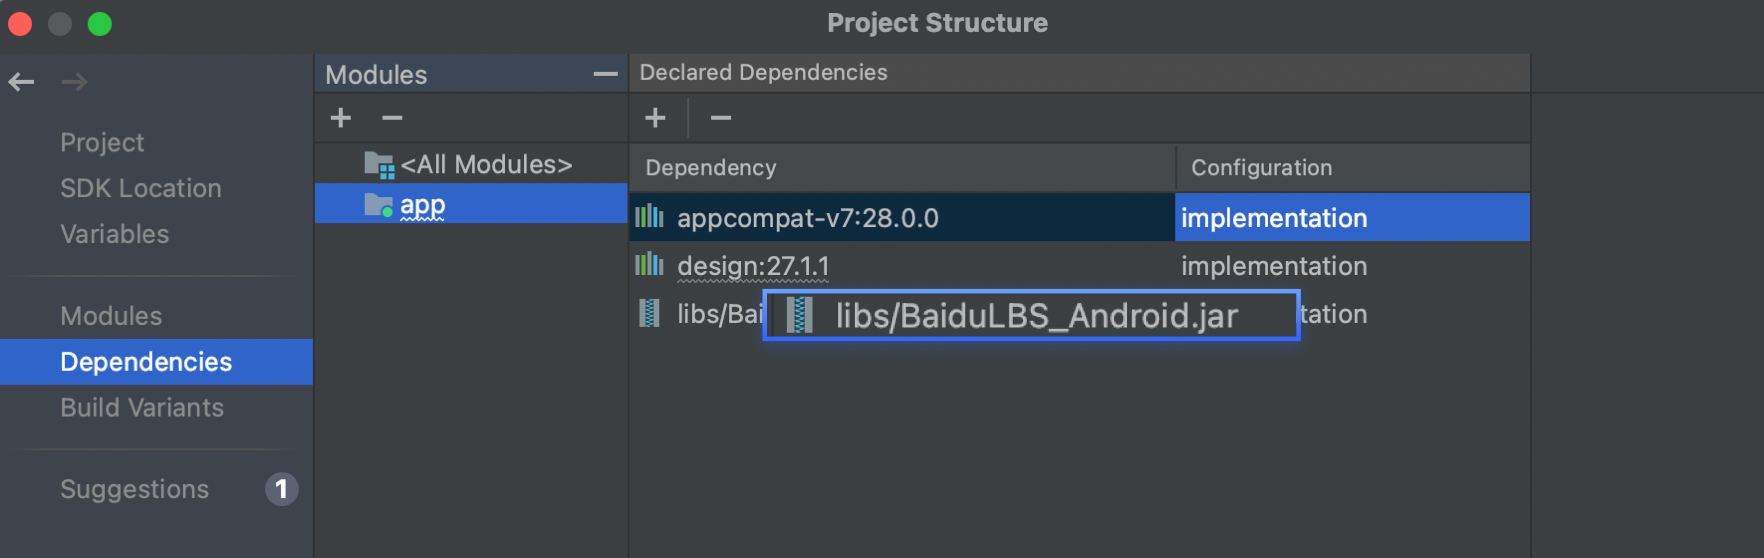The image size is (1764, 558).
Task: Open the Project settings section
Action: click(x=102, y=142)
